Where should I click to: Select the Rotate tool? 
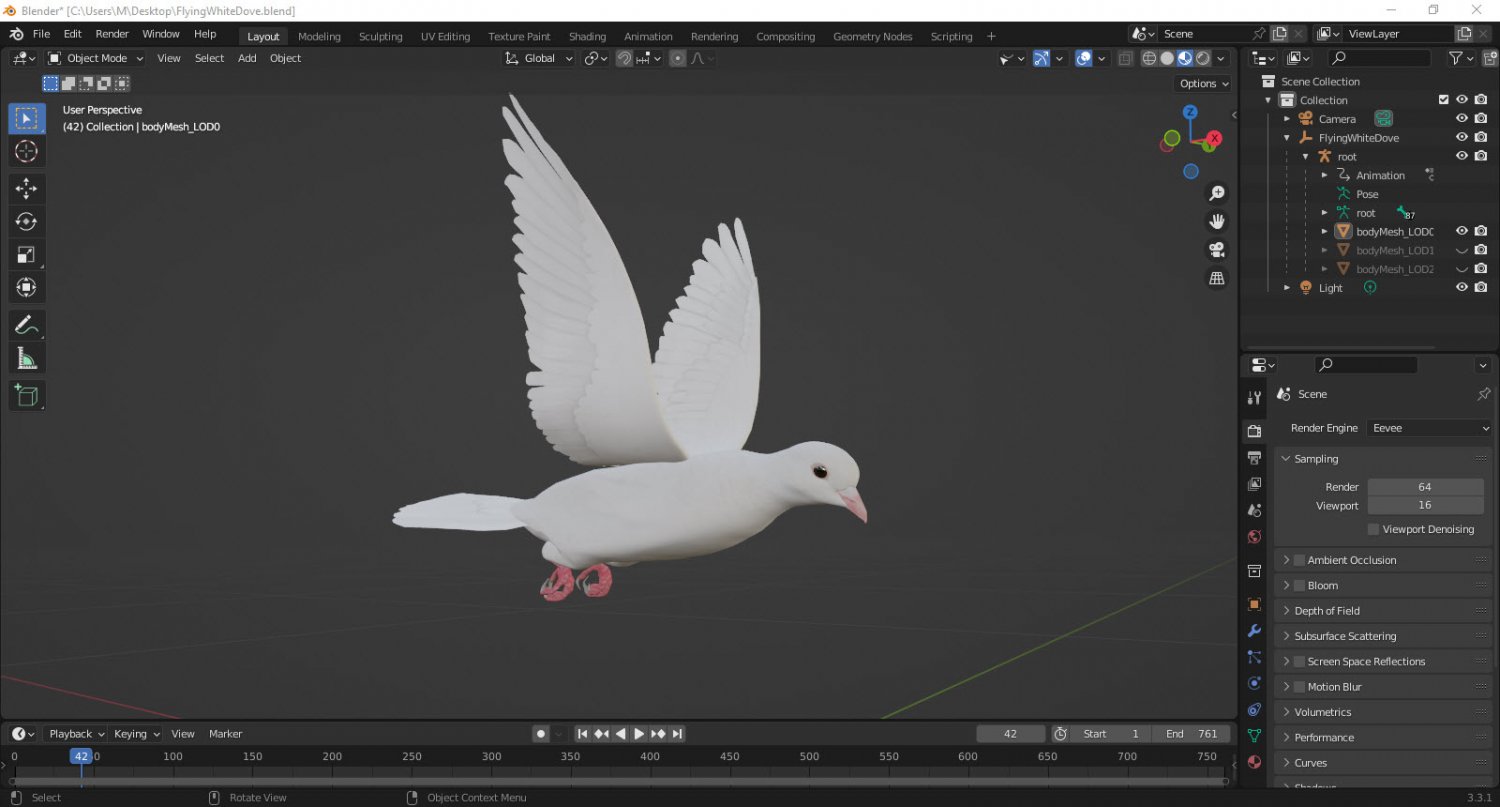(26, 221)
